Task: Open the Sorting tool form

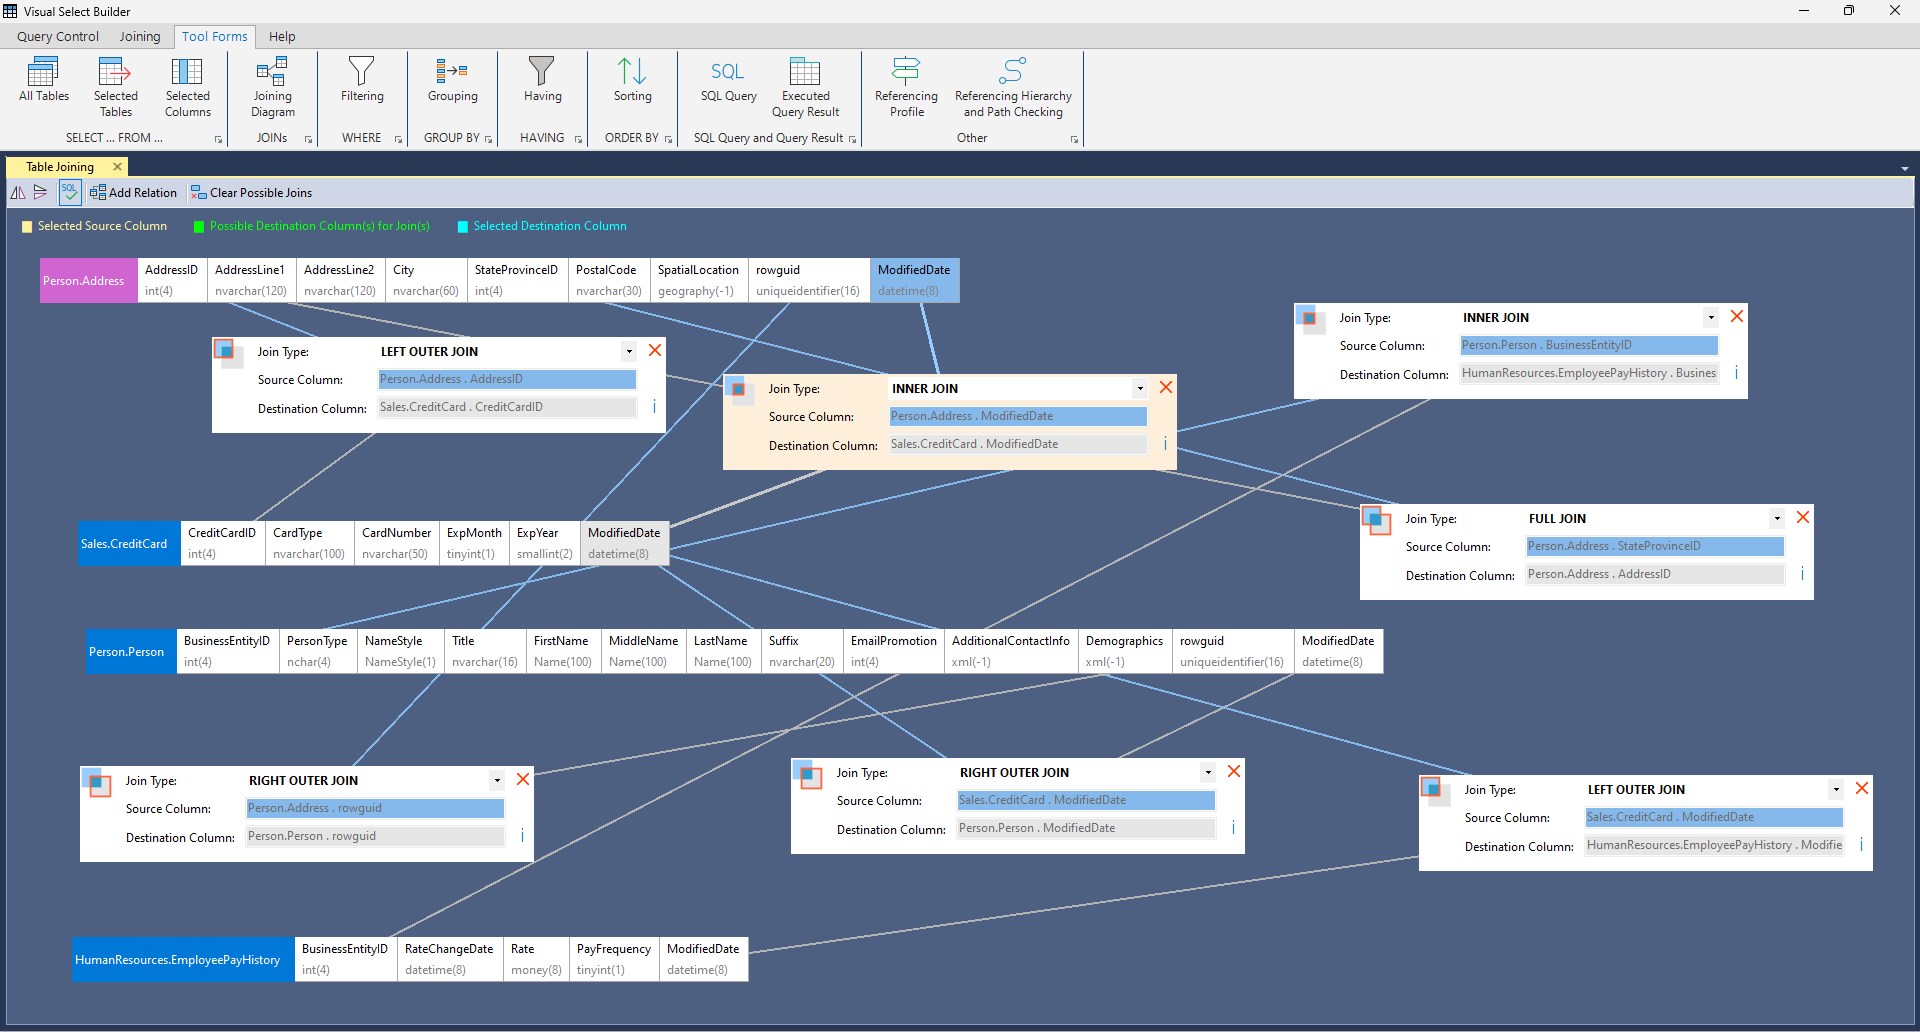Action: point(632,81)
